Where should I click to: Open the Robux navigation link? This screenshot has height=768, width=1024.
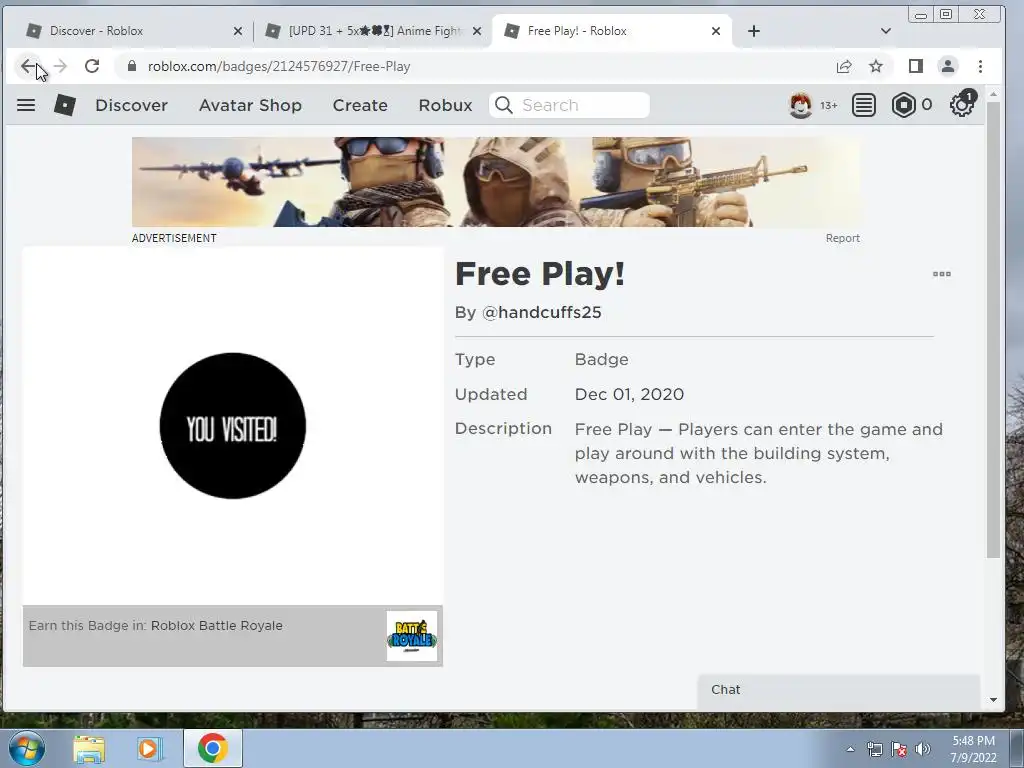tap(445, 105)
